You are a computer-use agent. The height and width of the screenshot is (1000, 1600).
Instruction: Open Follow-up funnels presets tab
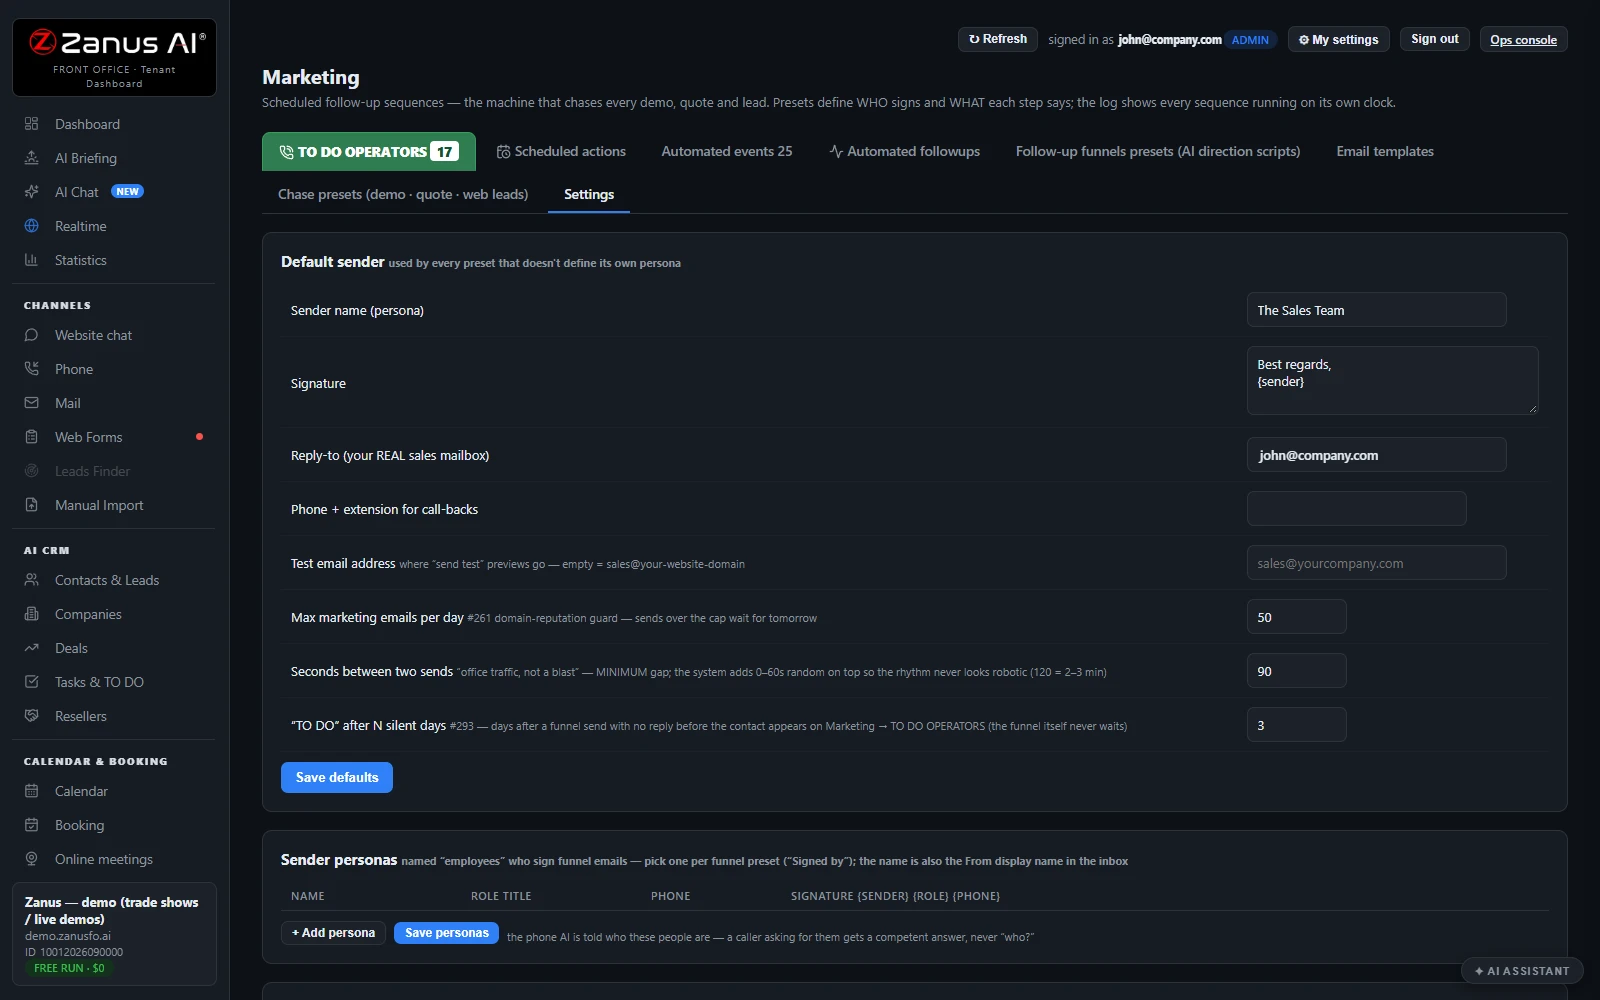(1158, 152)
